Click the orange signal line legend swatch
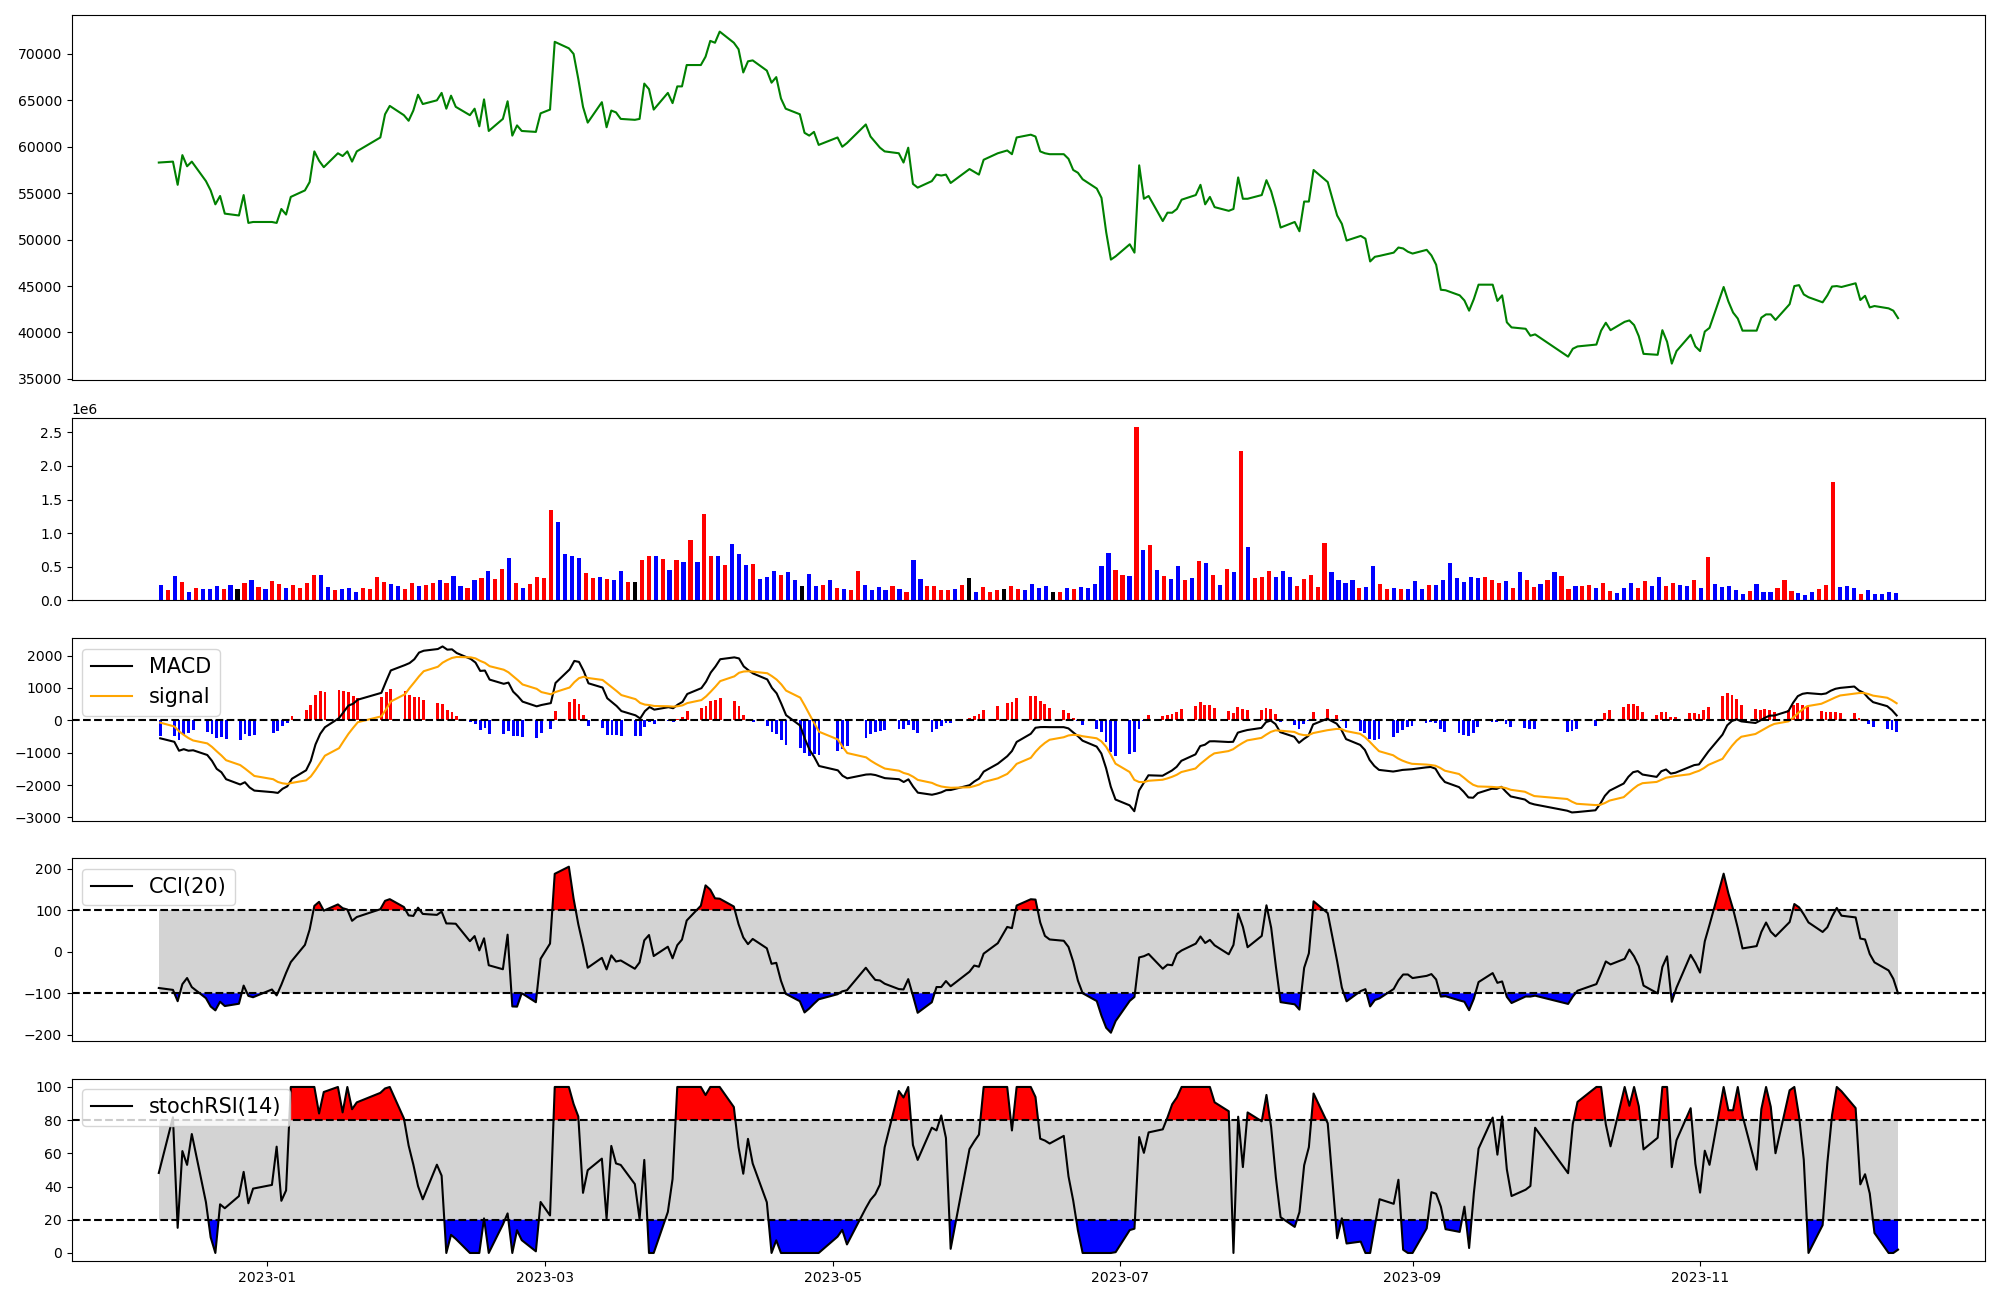This screenshot has width=2000, height=1300. pyautogui.click(x=110, y=696)
